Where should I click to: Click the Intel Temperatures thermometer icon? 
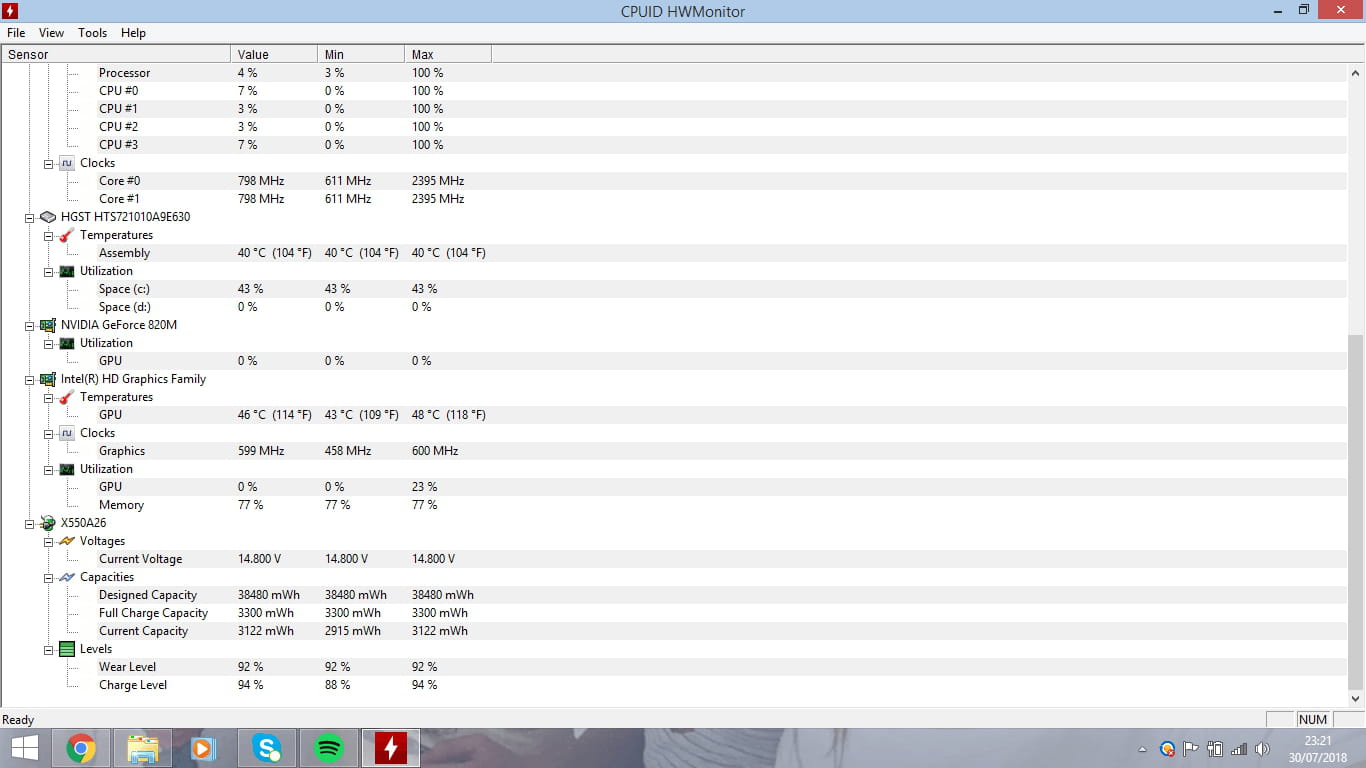click(67, 397)
